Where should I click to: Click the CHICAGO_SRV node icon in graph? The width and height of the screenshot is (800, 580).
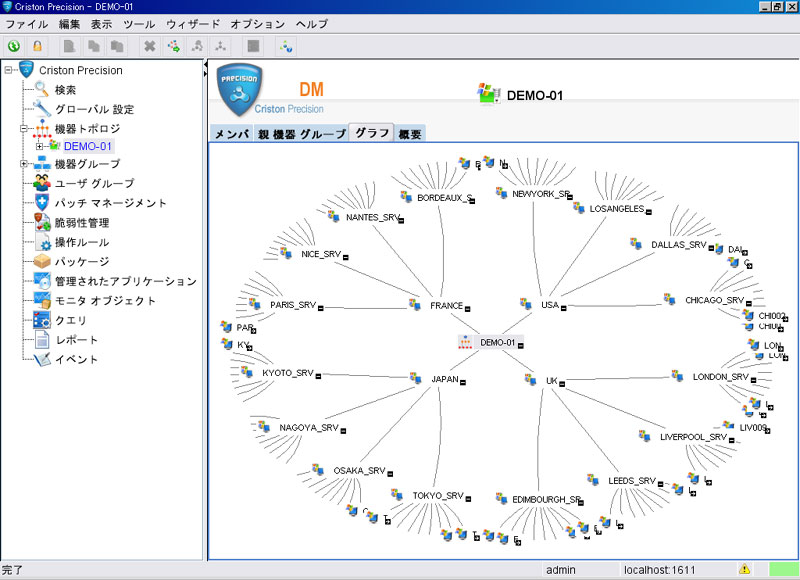(669, 299)
